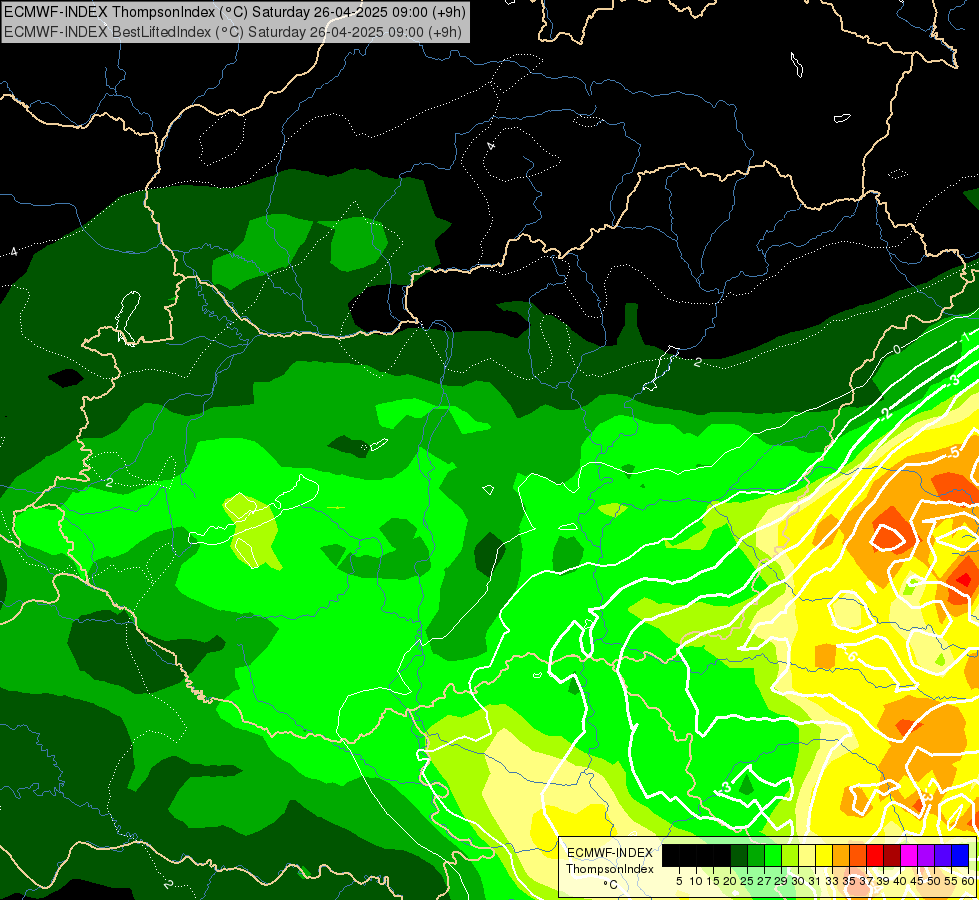Click the orange 33–35 legend swatch
Viewport: 979px width, 900px height.
point(841,855)
